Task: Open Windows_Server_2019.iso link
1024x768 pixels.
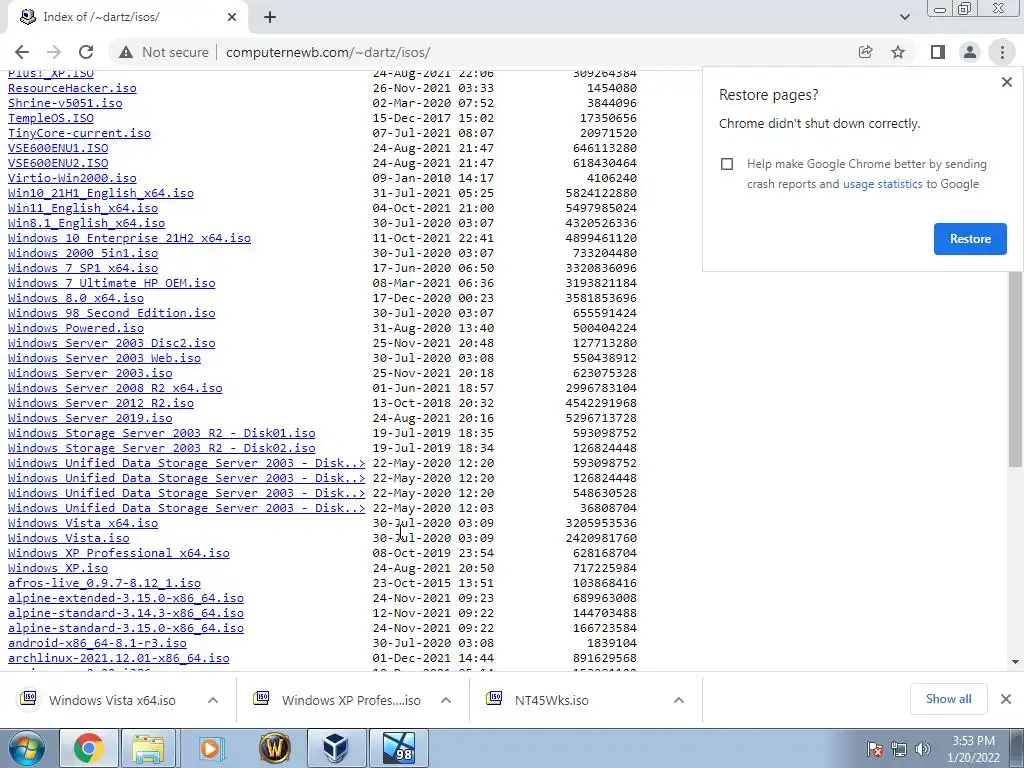Action: [x=90, y=419]
